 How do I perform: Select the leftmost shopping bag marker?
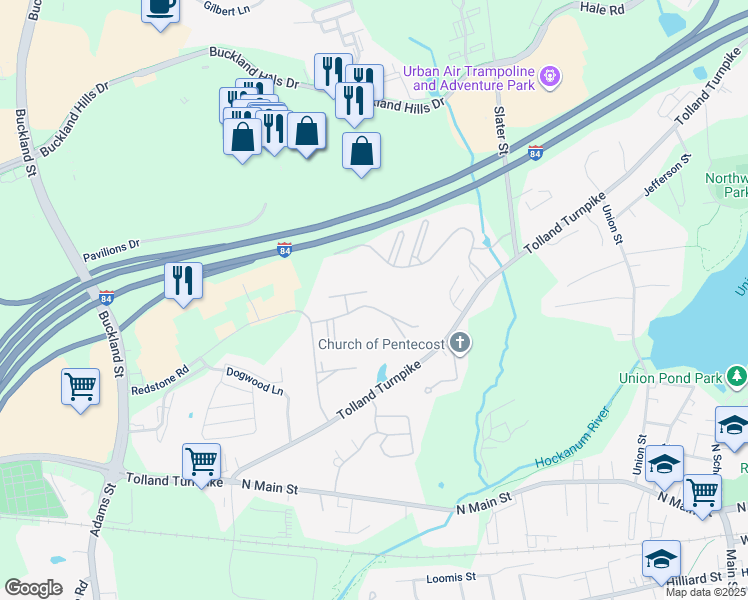[x=243, y=137]
